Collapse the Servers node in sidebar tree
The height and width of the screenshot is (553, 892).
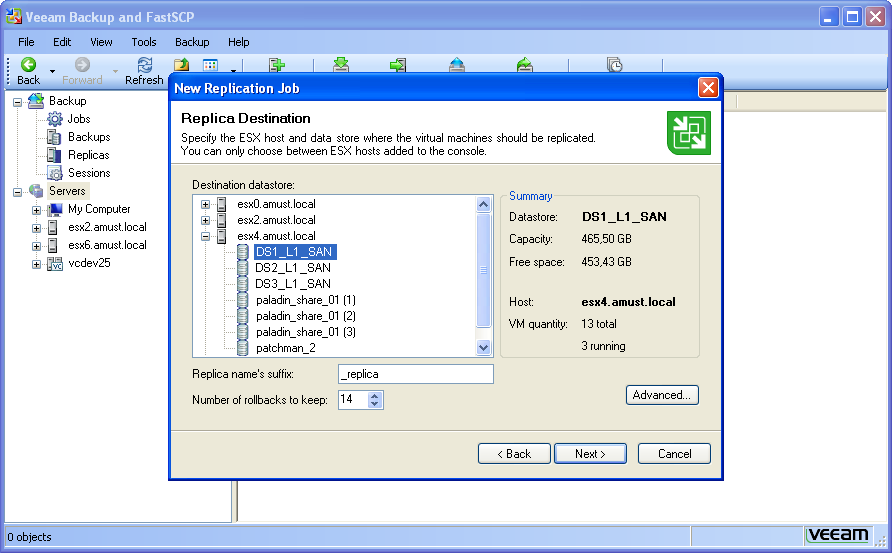point(18,192)
